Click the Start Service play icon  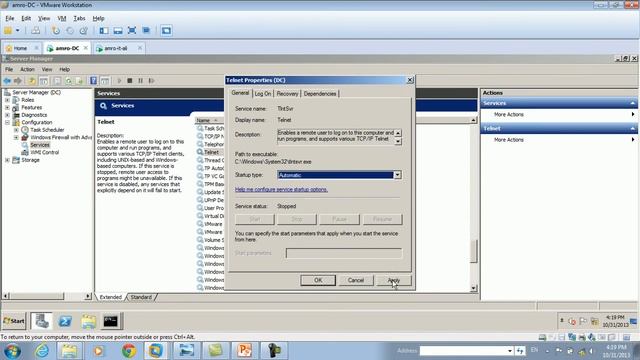(x=119, y=81)
